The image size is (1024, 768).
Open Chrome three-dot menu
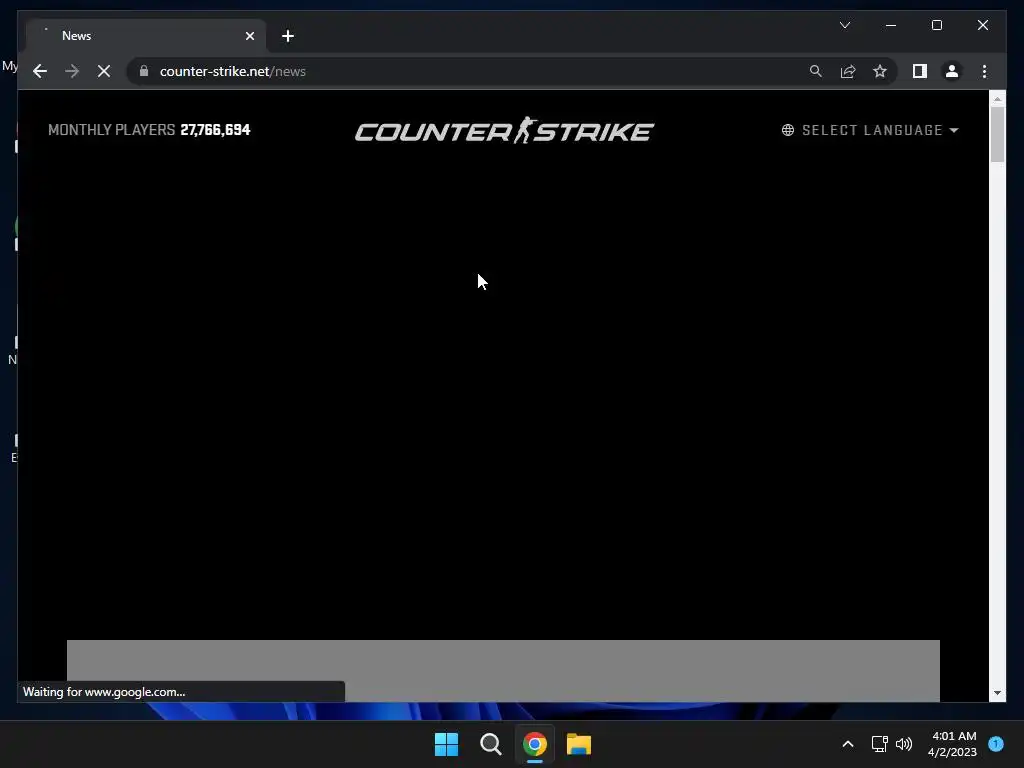(x=984, y=71)
